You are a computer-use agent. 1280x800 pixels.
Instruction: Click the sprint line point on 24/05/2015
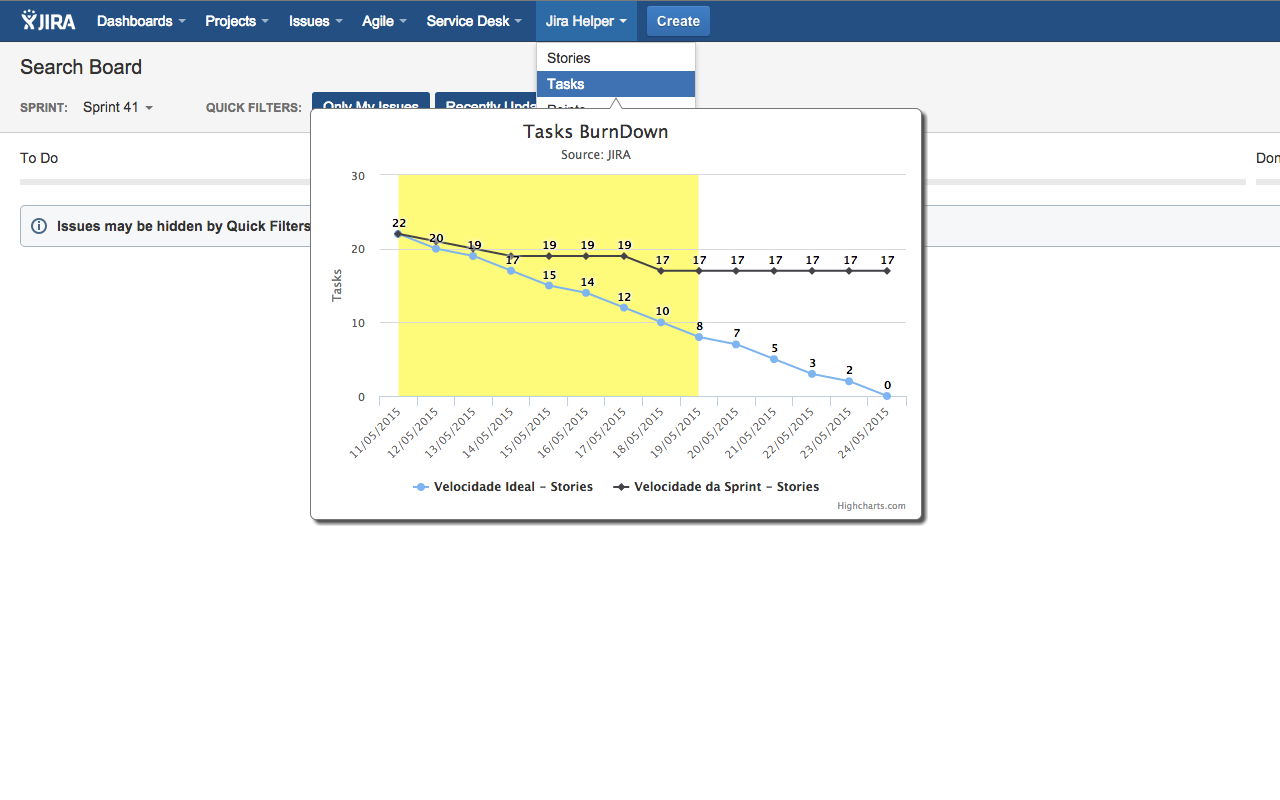pyautogui.click(x=887, y=271)
